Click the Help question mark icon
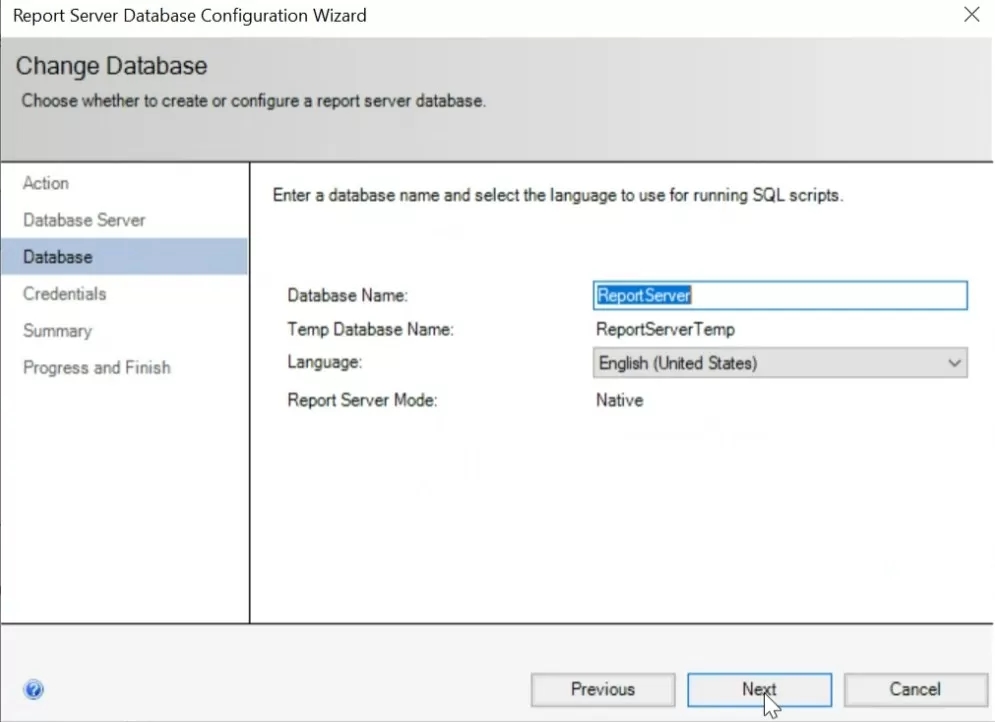The image size is (995, 722). [33, 689]
